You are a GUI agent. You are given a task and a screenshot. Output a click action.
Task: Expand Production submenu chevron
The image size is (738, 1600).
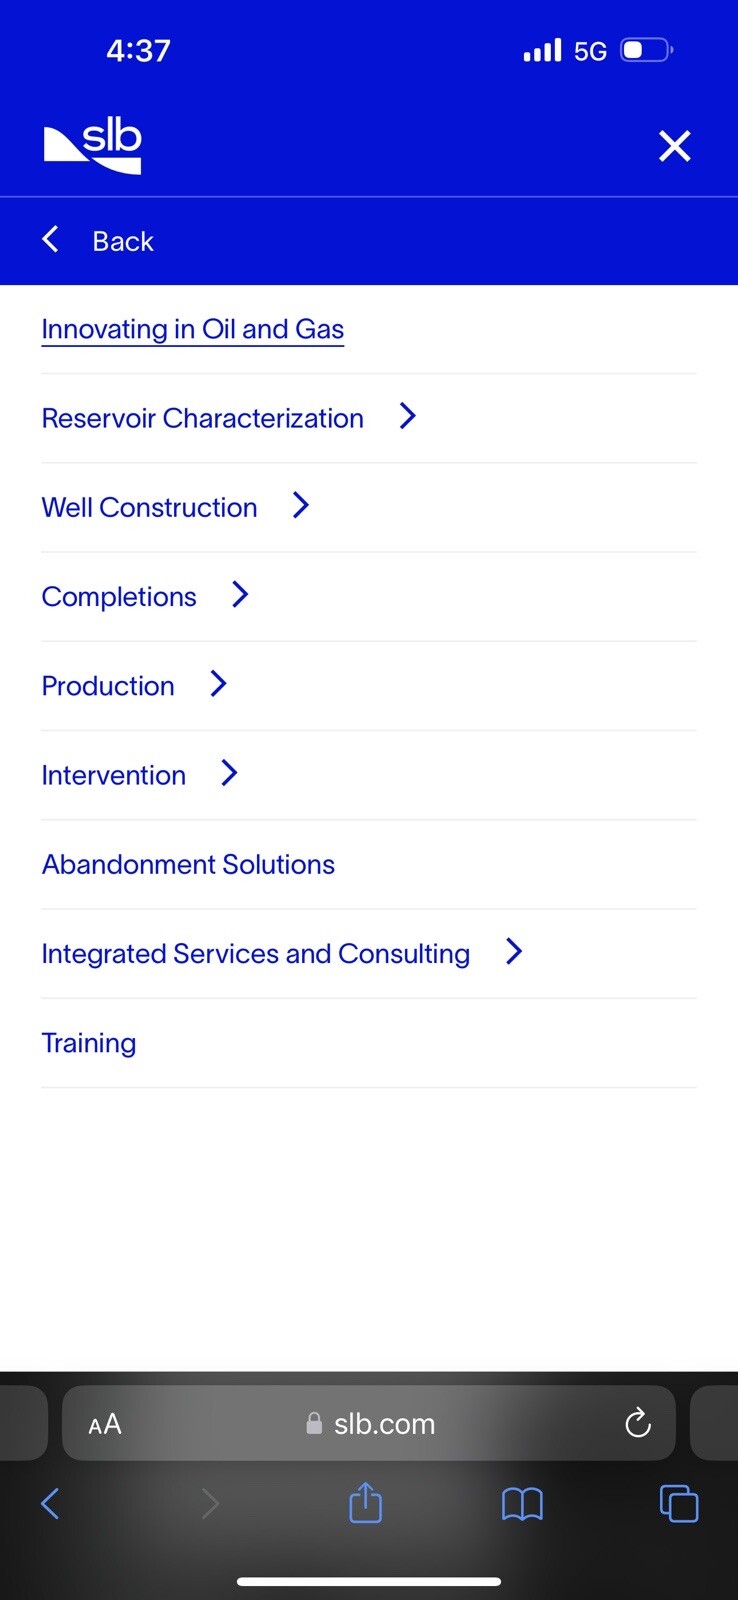(218, 684)
